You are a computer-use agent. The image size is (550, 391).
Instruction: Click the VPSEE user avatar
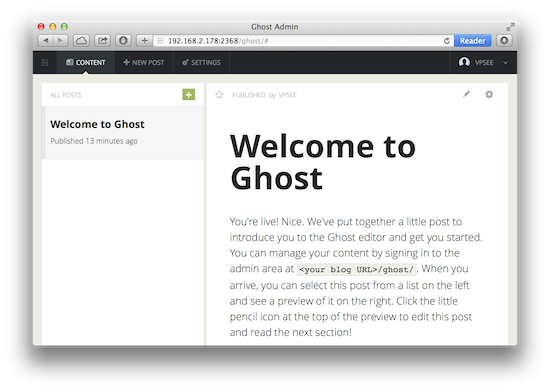(x=464, y=62)
